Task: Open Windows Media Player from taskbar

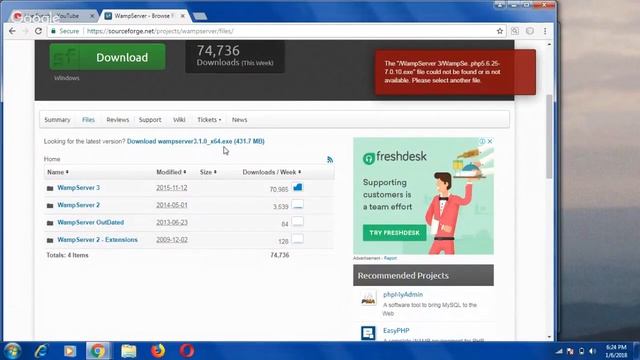Action: point(70,351)
